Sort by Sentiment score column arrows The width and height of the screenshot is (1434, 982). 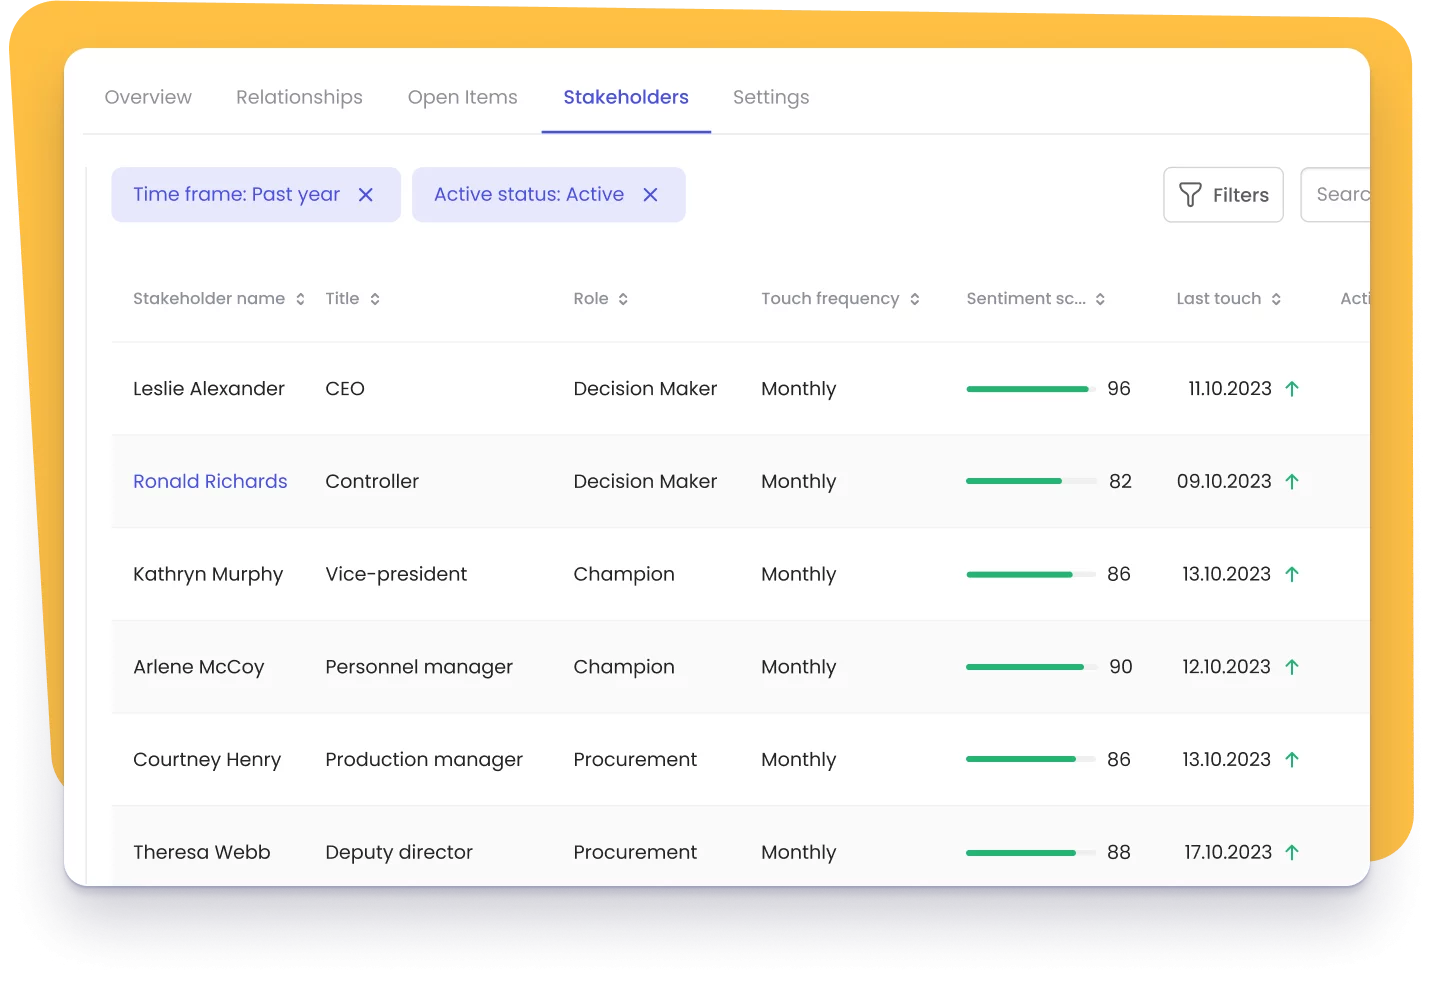pos(1100,299)
